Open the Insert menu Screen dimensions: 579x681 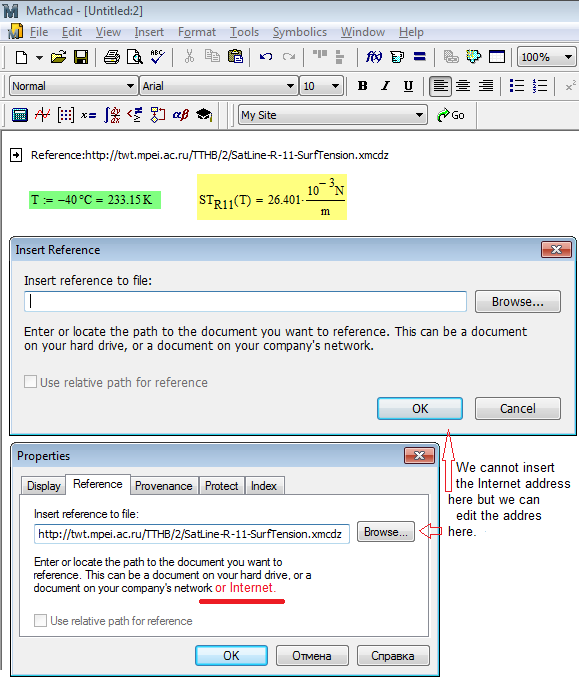point(149,32)
